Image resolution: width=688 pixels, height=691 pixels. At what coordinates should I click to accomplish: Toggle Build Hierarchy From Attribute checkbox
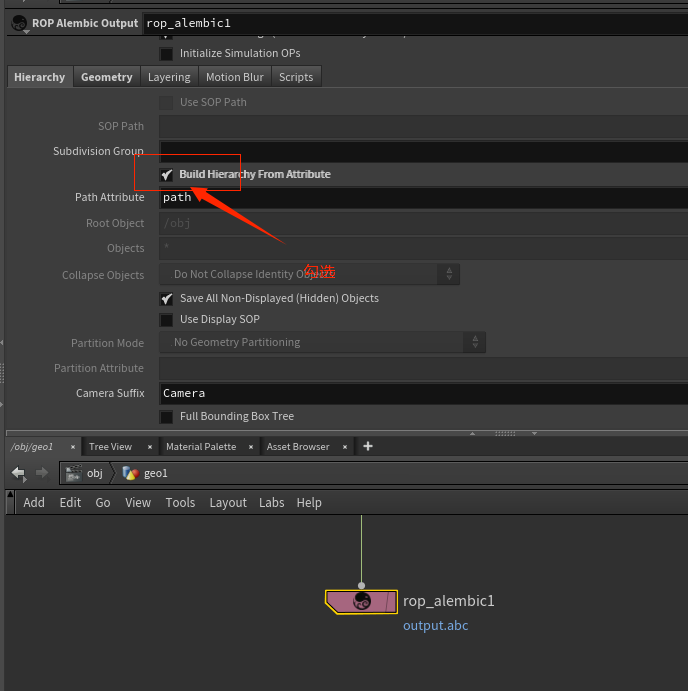pos(167,174)
